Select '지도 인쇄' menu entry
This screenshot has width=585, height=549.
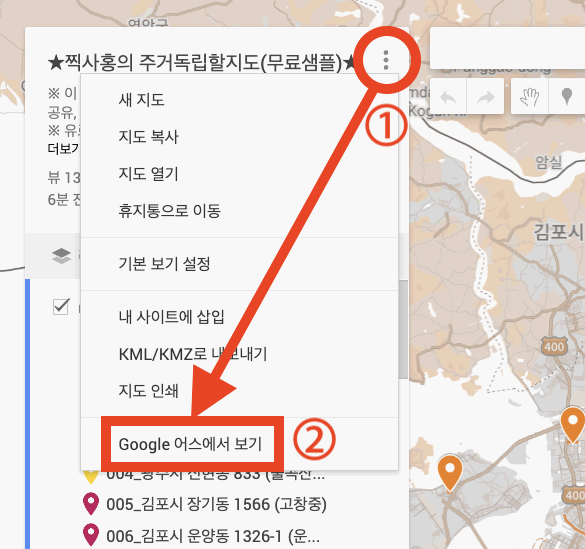[239, 391]
